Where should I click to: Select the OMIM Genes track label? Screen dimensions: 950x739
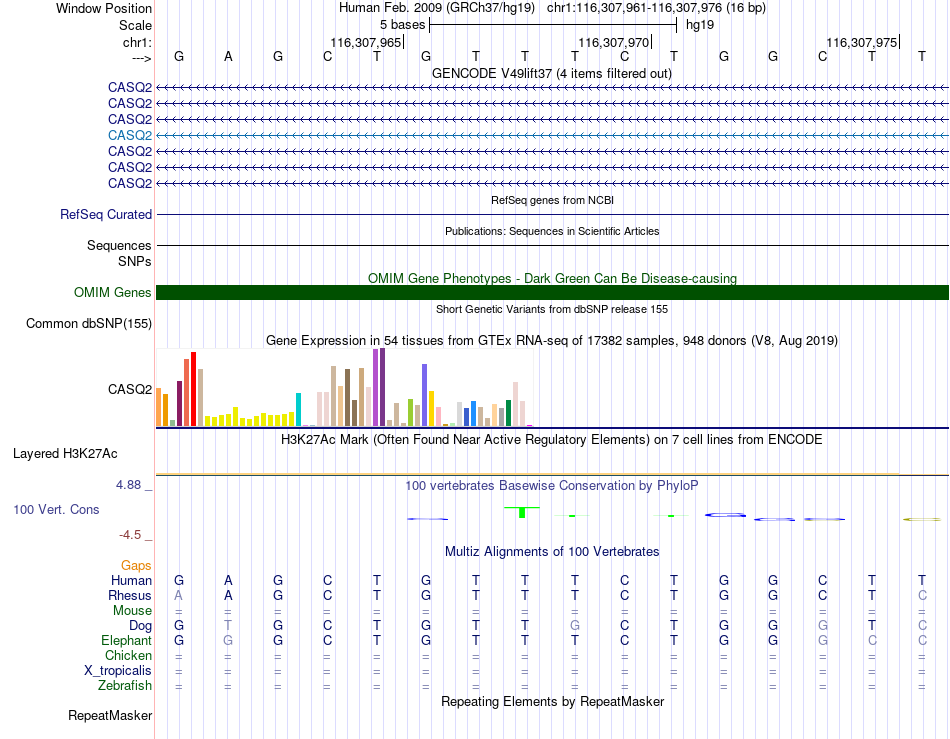112,293
